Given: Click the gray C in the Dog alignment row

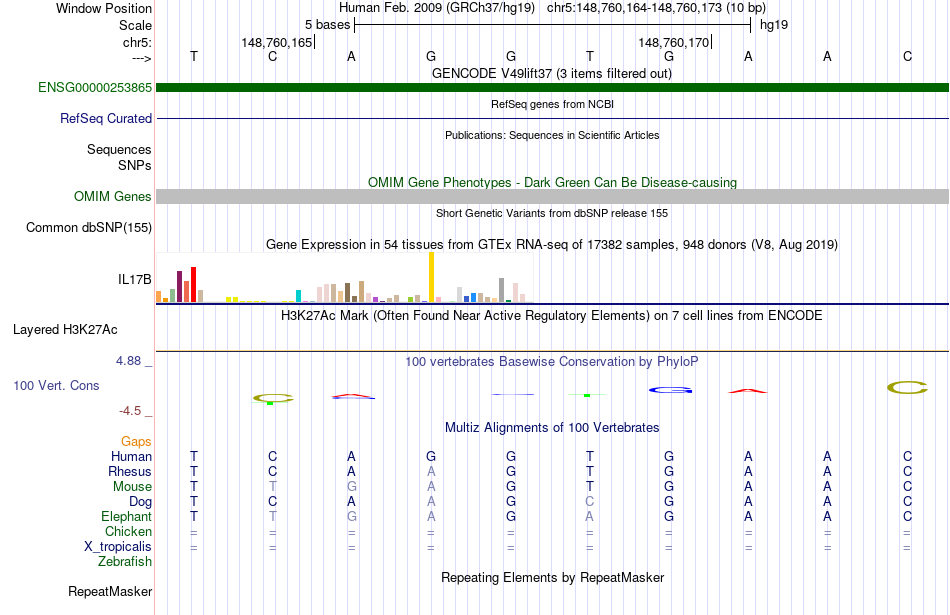Looking at the screenshot, I should tap(590, 502).
